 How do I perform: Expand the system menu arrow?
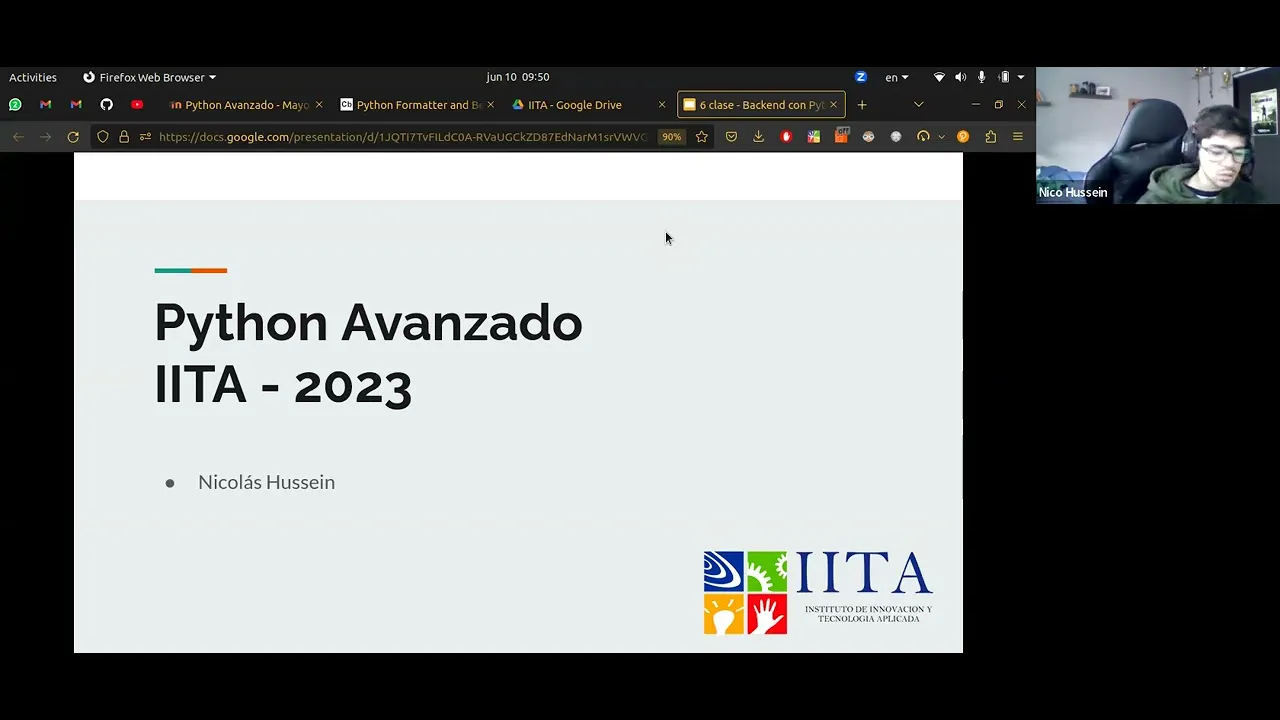pyautogui.click(x=1021, y=77)
